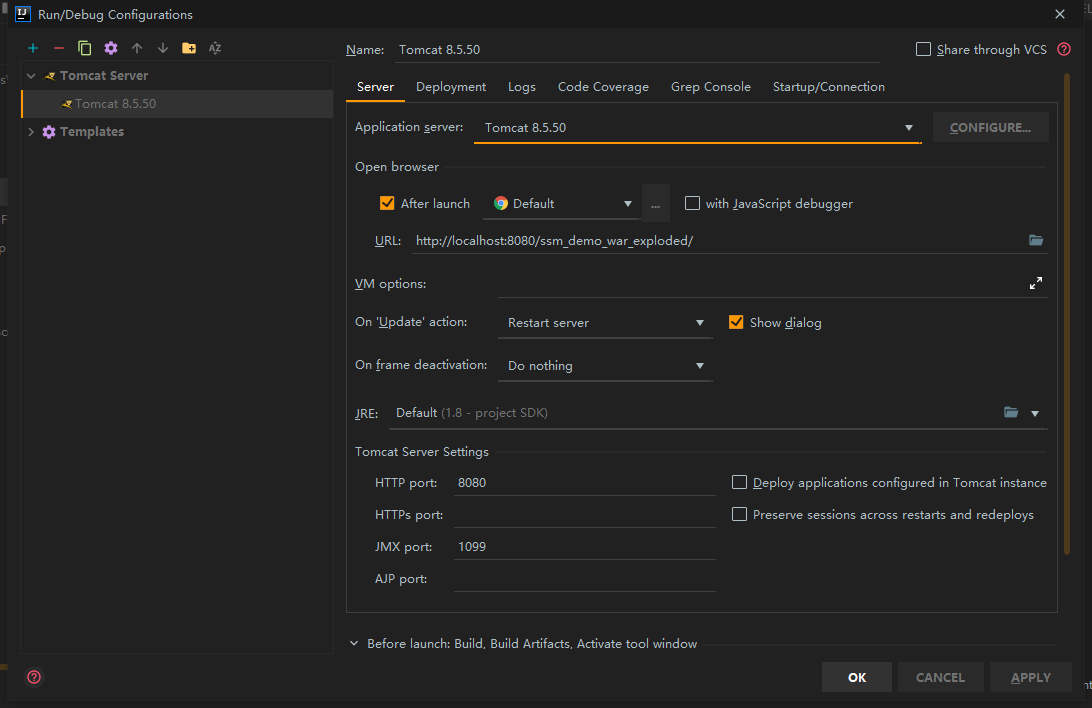
Task: Sort configurations alphabetically
Action: pos(214,47)
